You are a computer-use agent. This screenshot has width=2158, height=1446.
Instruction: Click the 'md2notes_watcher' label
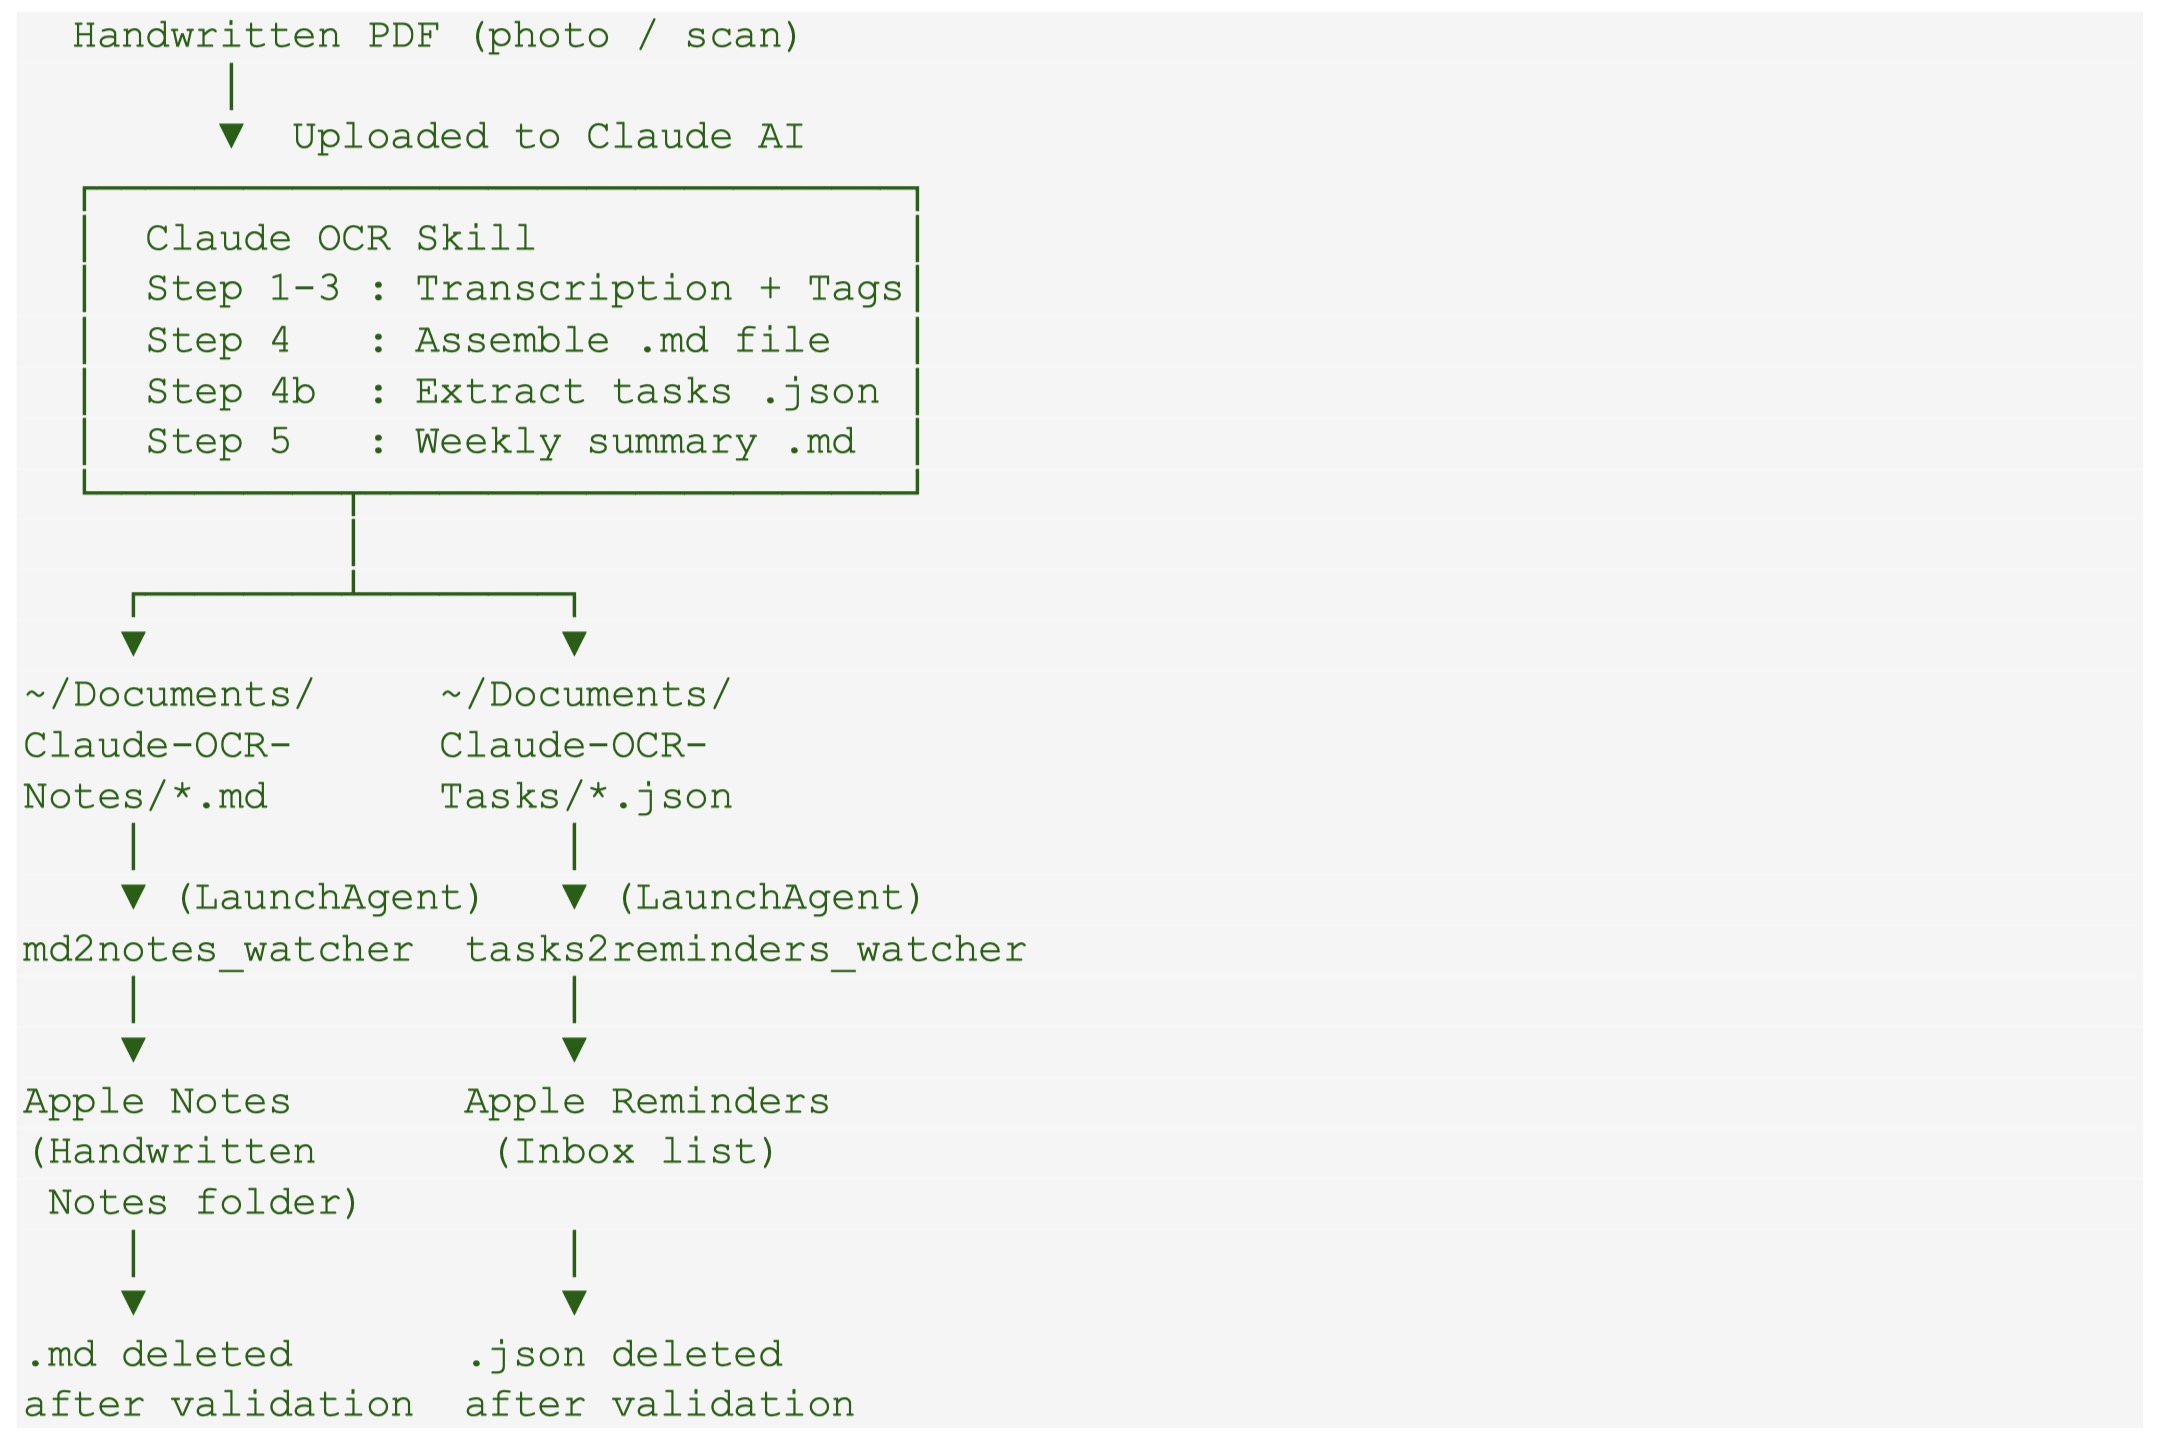coord(218,949)
